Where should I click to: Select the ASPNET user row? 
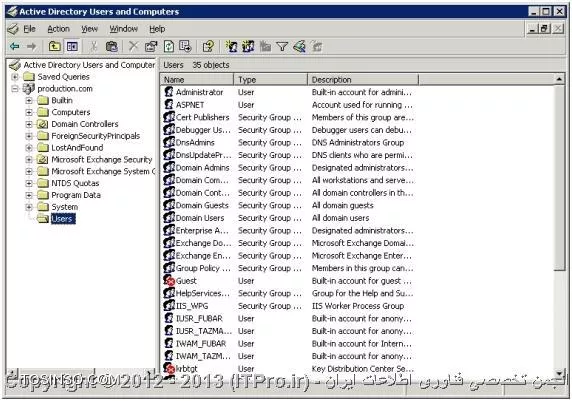289,105
